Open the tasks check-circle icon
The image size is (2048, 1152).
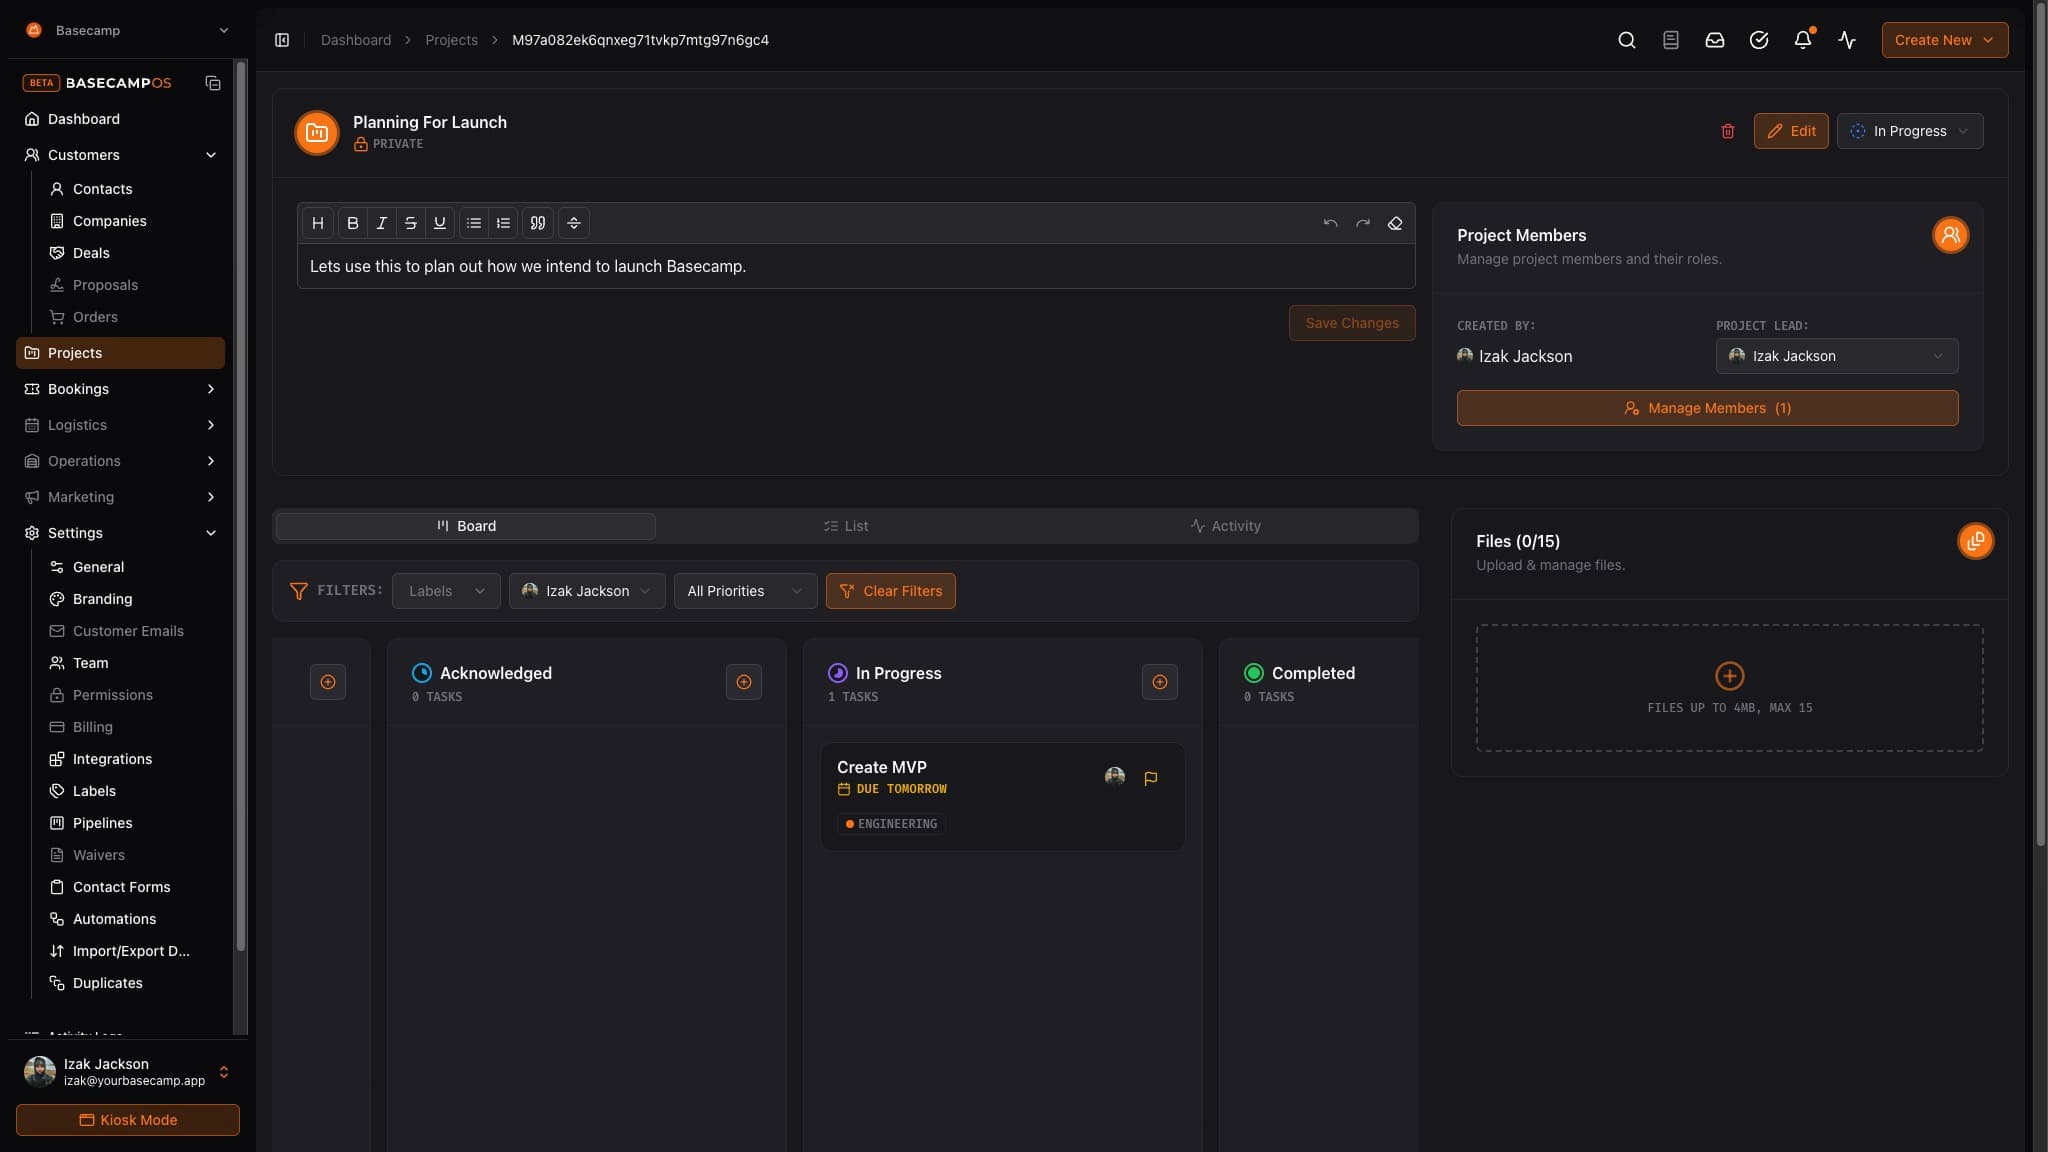pyautogui.click(x=1759, y=40)
